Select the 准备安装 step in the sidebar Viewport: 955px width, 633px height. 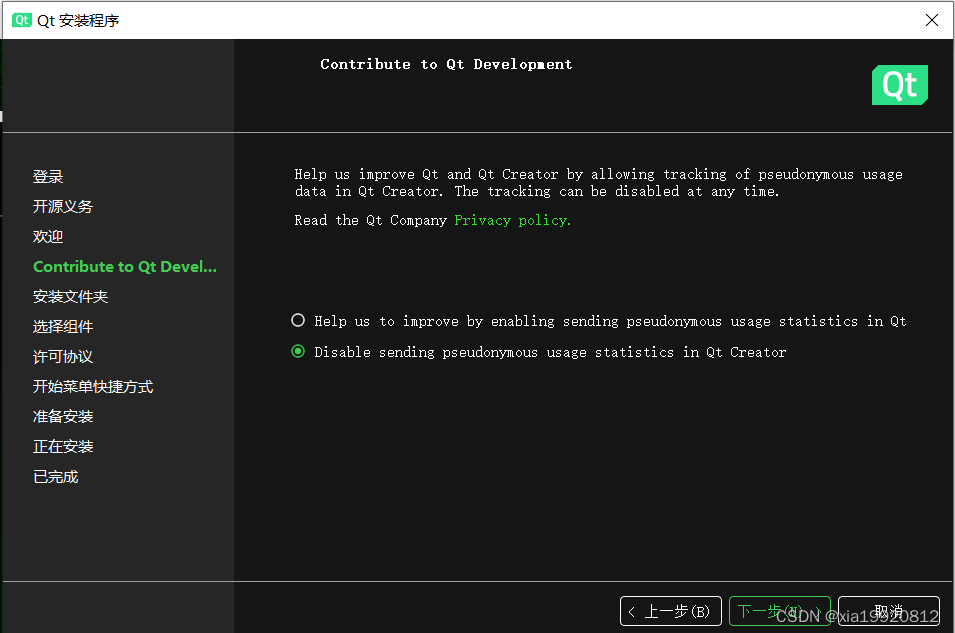point(63,417)
